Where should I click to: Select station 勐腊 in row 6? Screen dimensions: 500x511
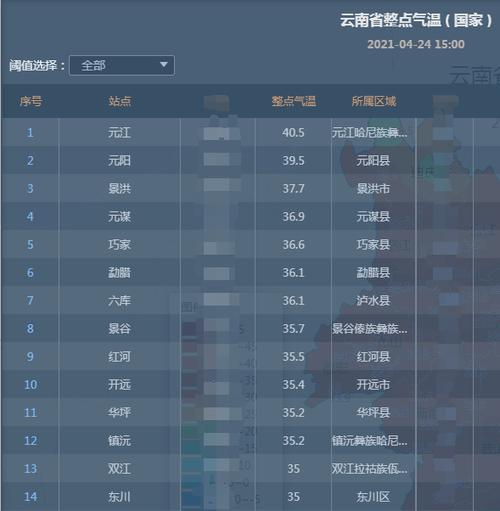click(119, 273)
